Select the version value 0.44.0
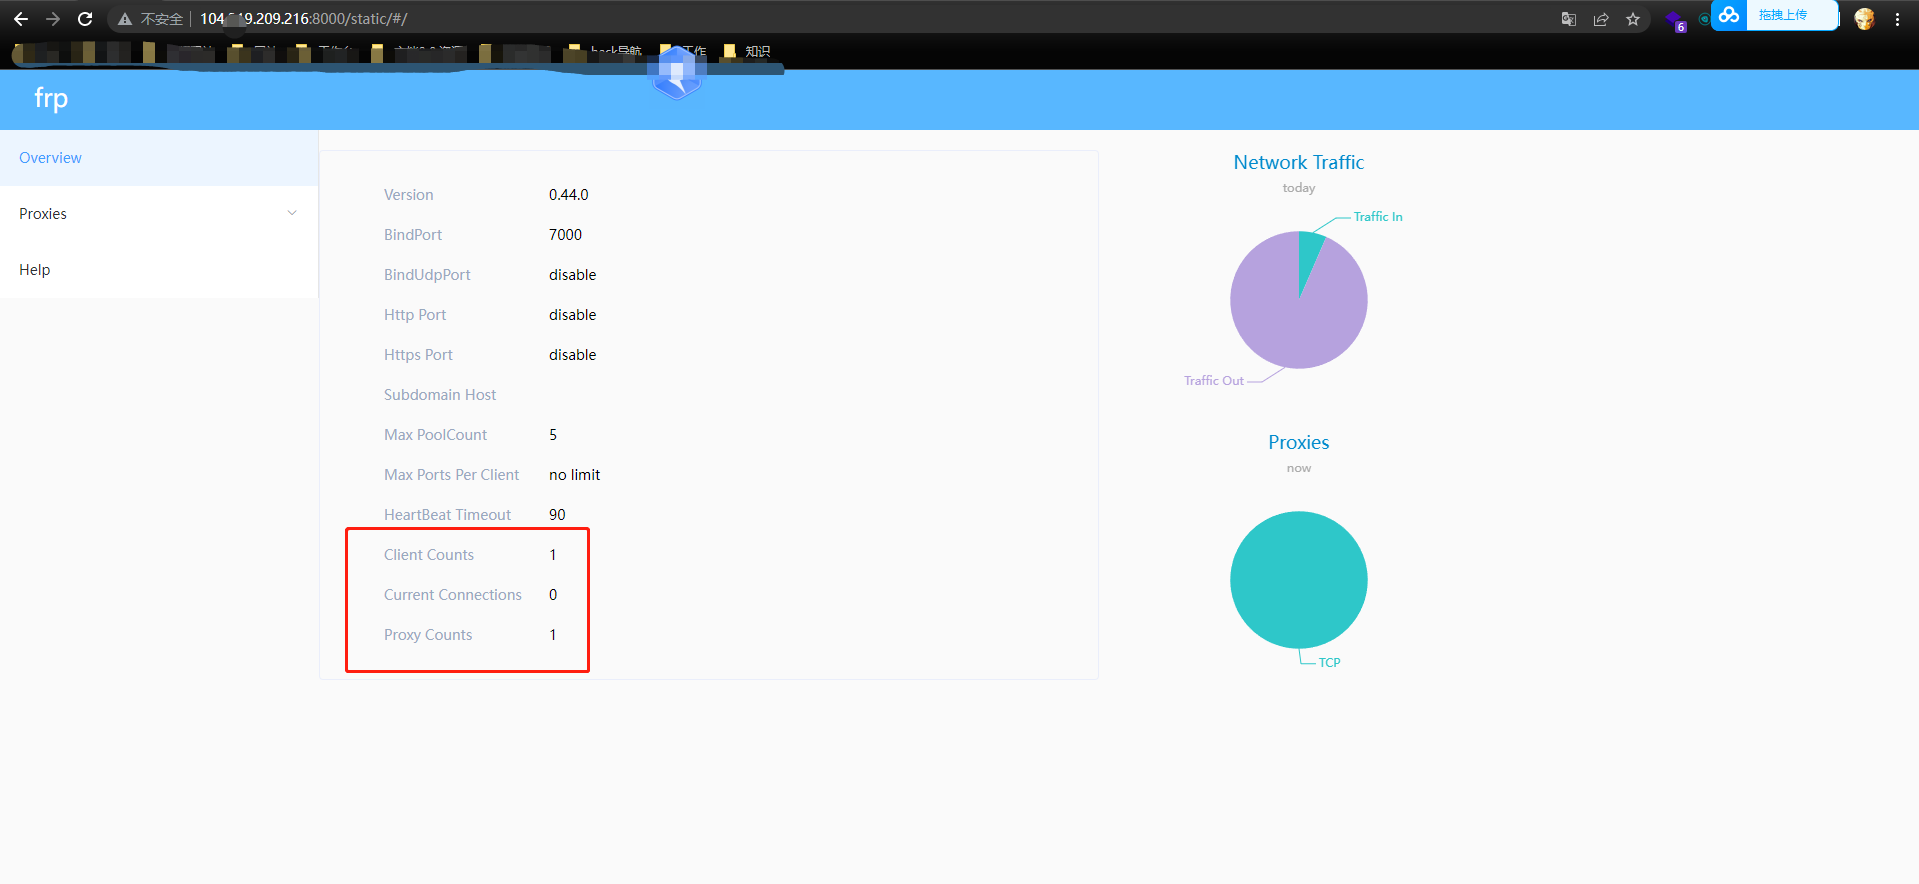 [569, 195]
